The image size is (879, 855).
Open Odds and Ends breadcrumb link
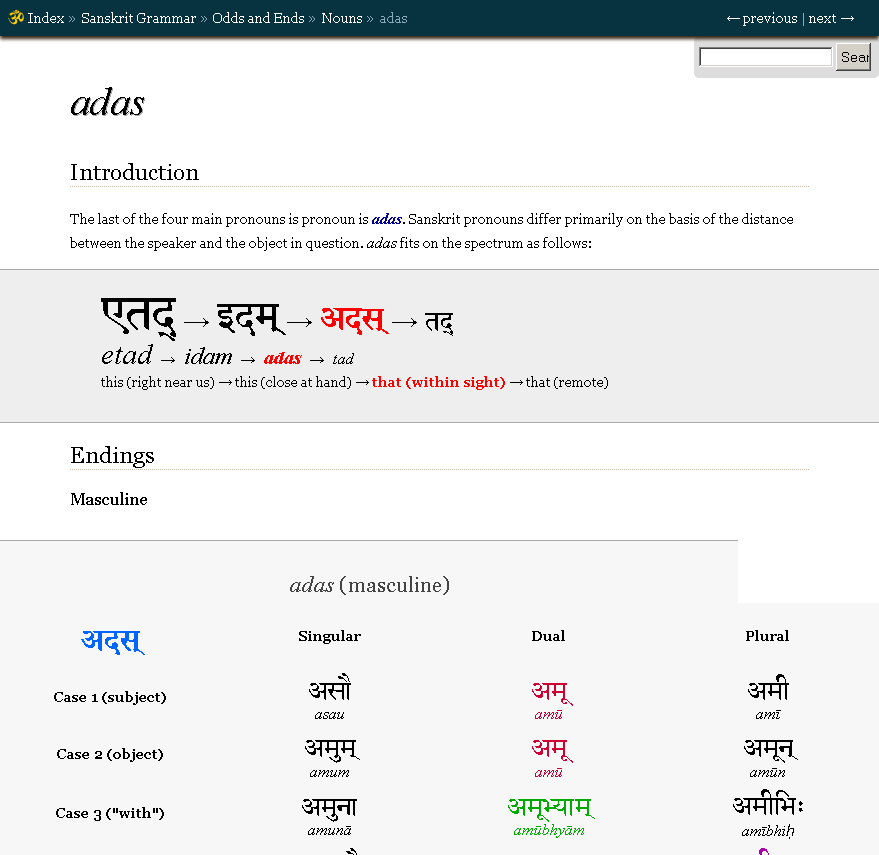(258, 18)
